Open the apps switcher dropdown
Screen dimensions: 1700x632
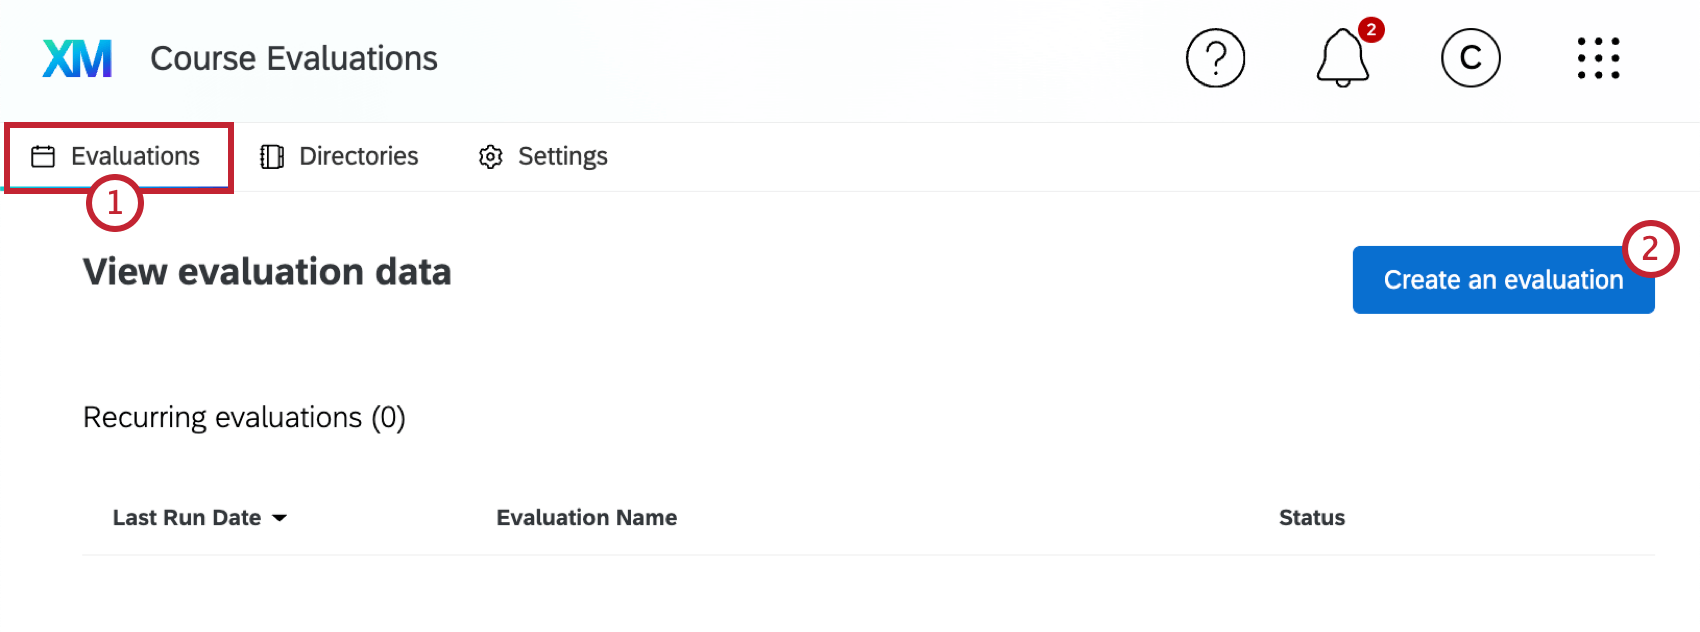point(1597,58)
